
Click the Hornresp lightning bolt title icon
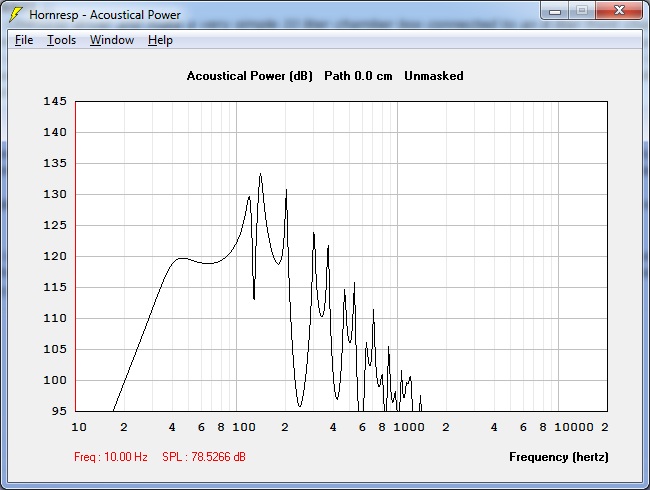click(15, 15)
